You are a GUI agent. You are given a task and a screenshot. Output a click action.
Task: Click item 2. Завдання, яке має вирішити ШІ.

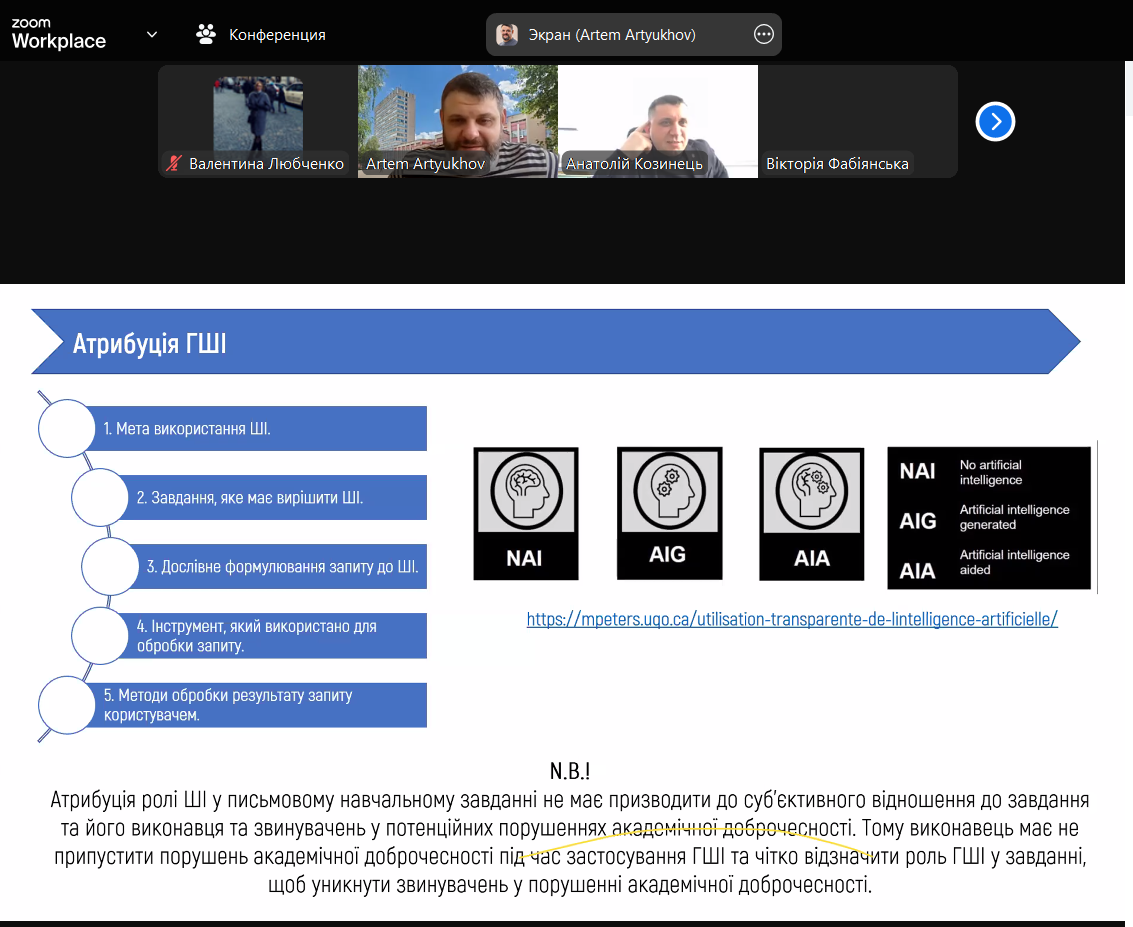(x=273, y=497)
